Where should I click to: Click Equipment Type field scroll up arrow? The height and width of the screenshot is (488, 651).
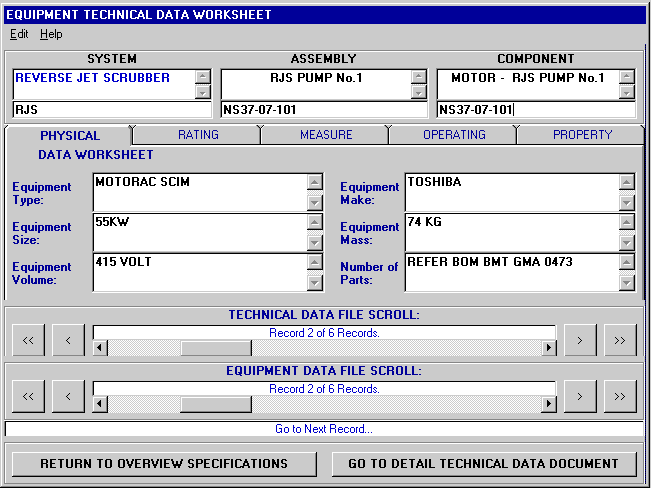(x=315, y=182)
